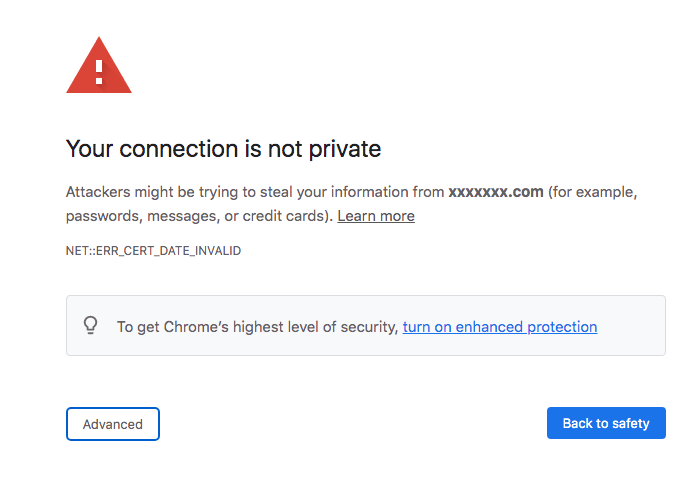Click the for example text after domain
Screen dimensions: 696x482
tap(593, 192)
